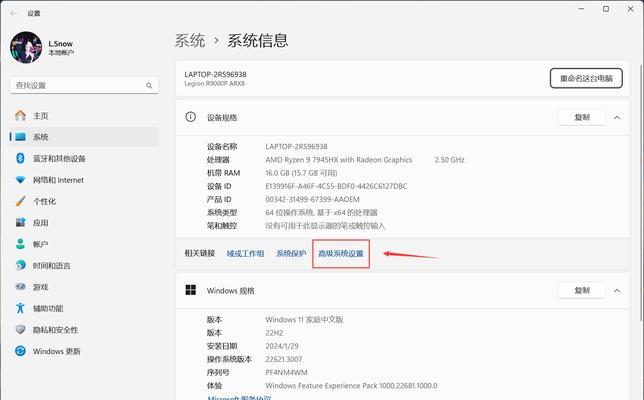
Task: Open 网络和 Internet settings
Action: [x=84, y=180]
